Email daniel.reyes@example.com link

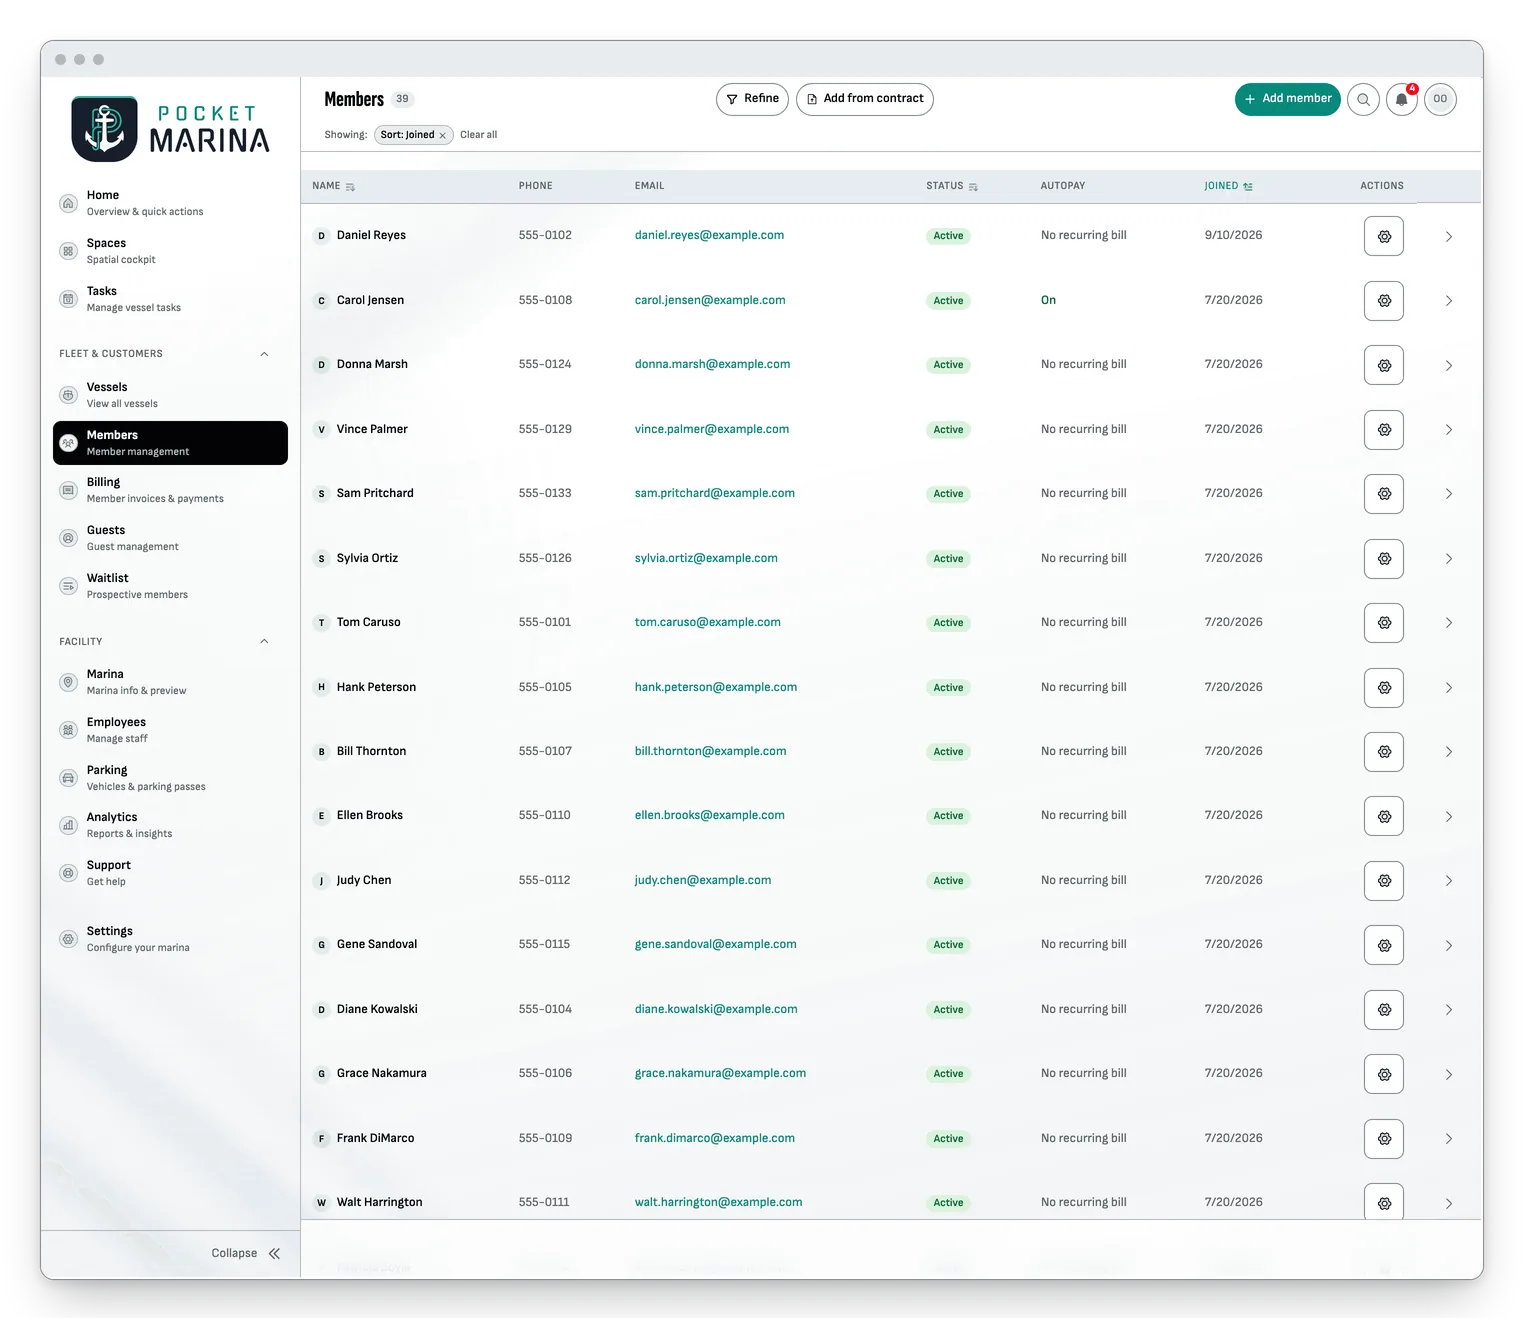[709, 236]
